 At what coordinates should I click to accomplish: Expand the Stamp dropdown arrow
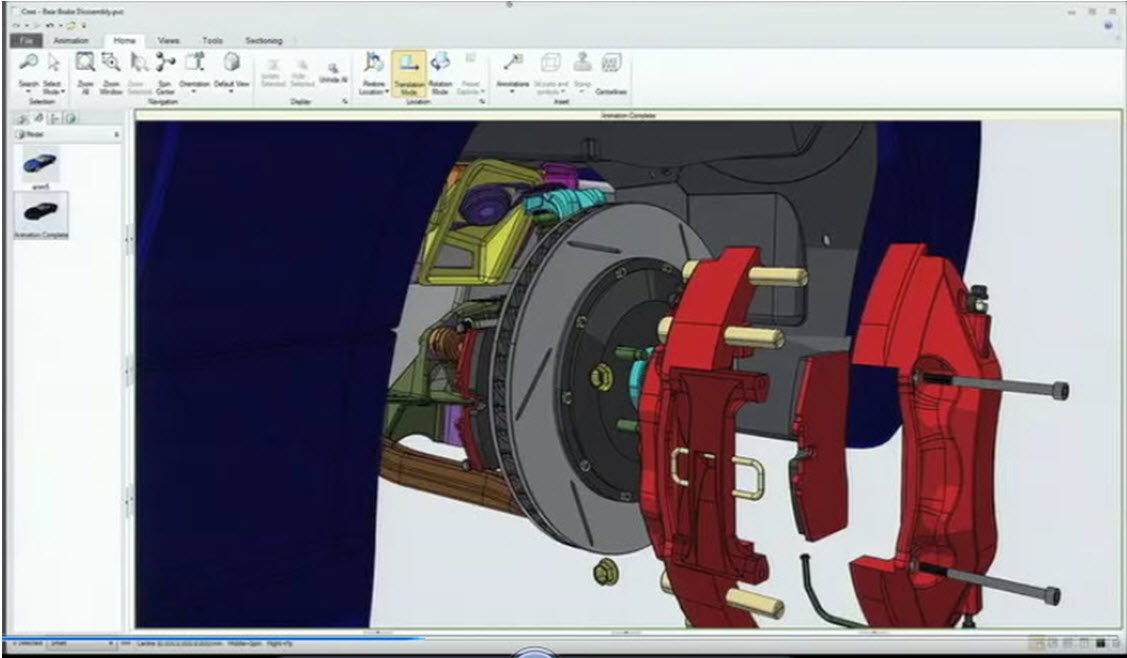tap(582, 92)
